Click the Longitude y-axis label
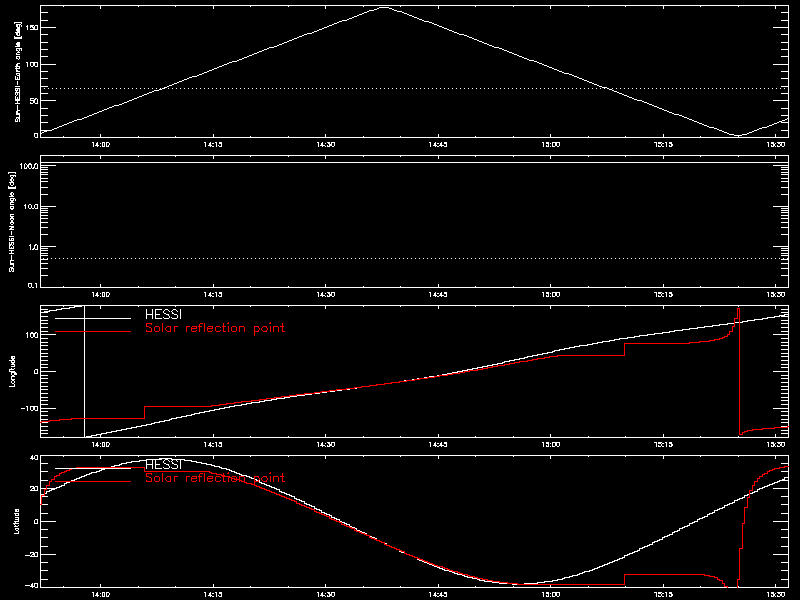Screen dimensions: 800x600 pyautogui.click(x=12, y=371)
